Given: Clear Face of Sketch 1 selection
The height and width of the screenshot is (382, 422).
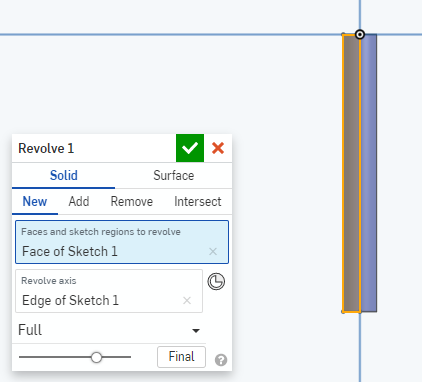Looking at the screenshot, I should tap(213, 251).
